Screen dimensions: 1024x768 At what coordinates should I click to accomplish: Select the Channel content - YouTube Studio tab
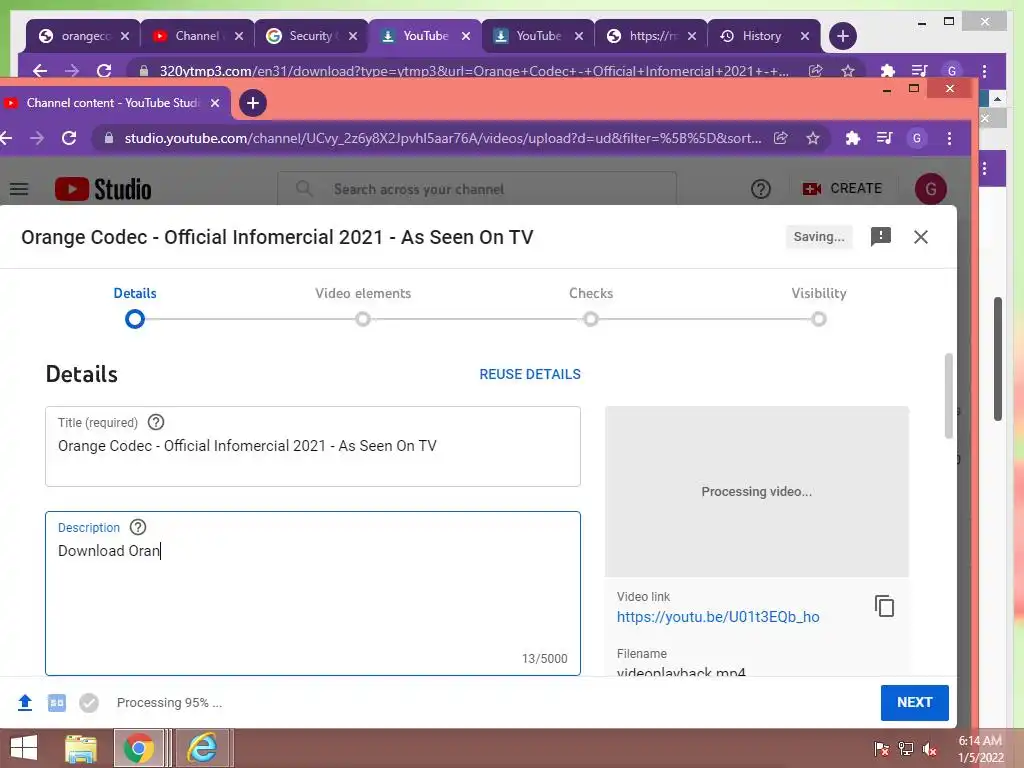coord(112,103)
